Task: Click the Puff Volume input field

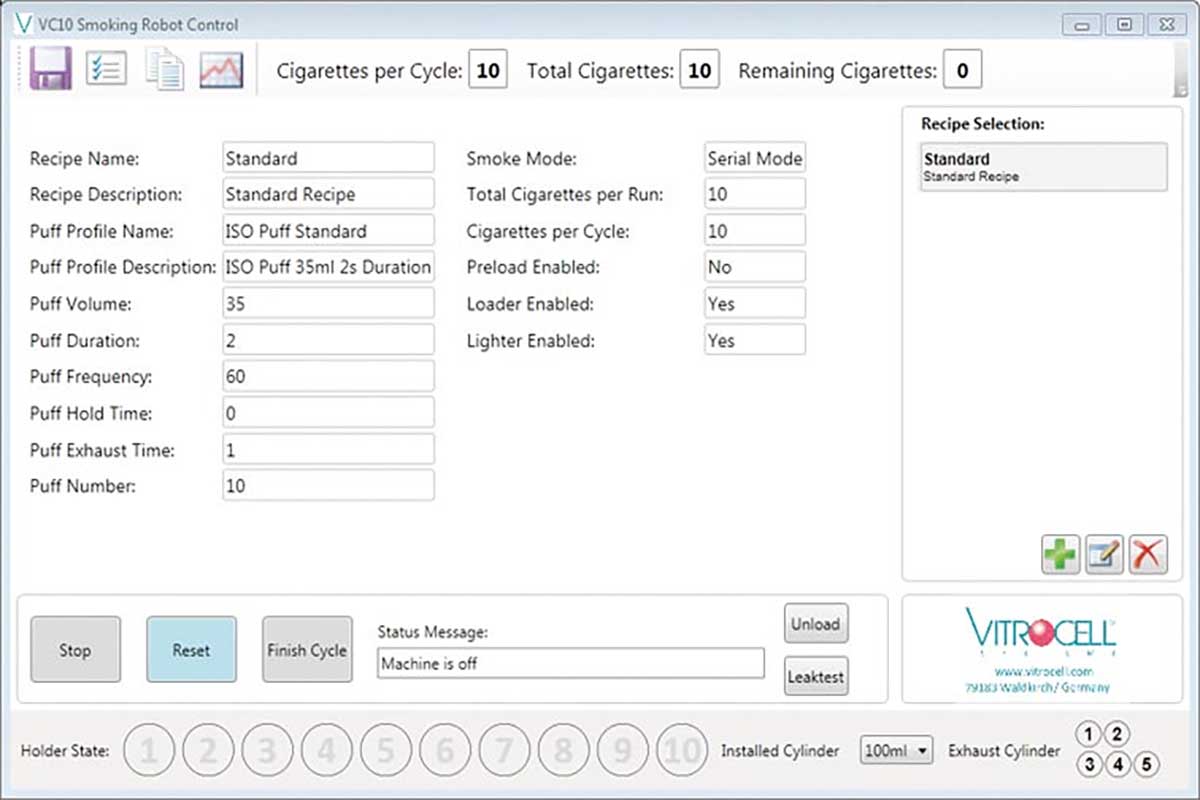Action: pyautogui.click(x=328, y=304)
